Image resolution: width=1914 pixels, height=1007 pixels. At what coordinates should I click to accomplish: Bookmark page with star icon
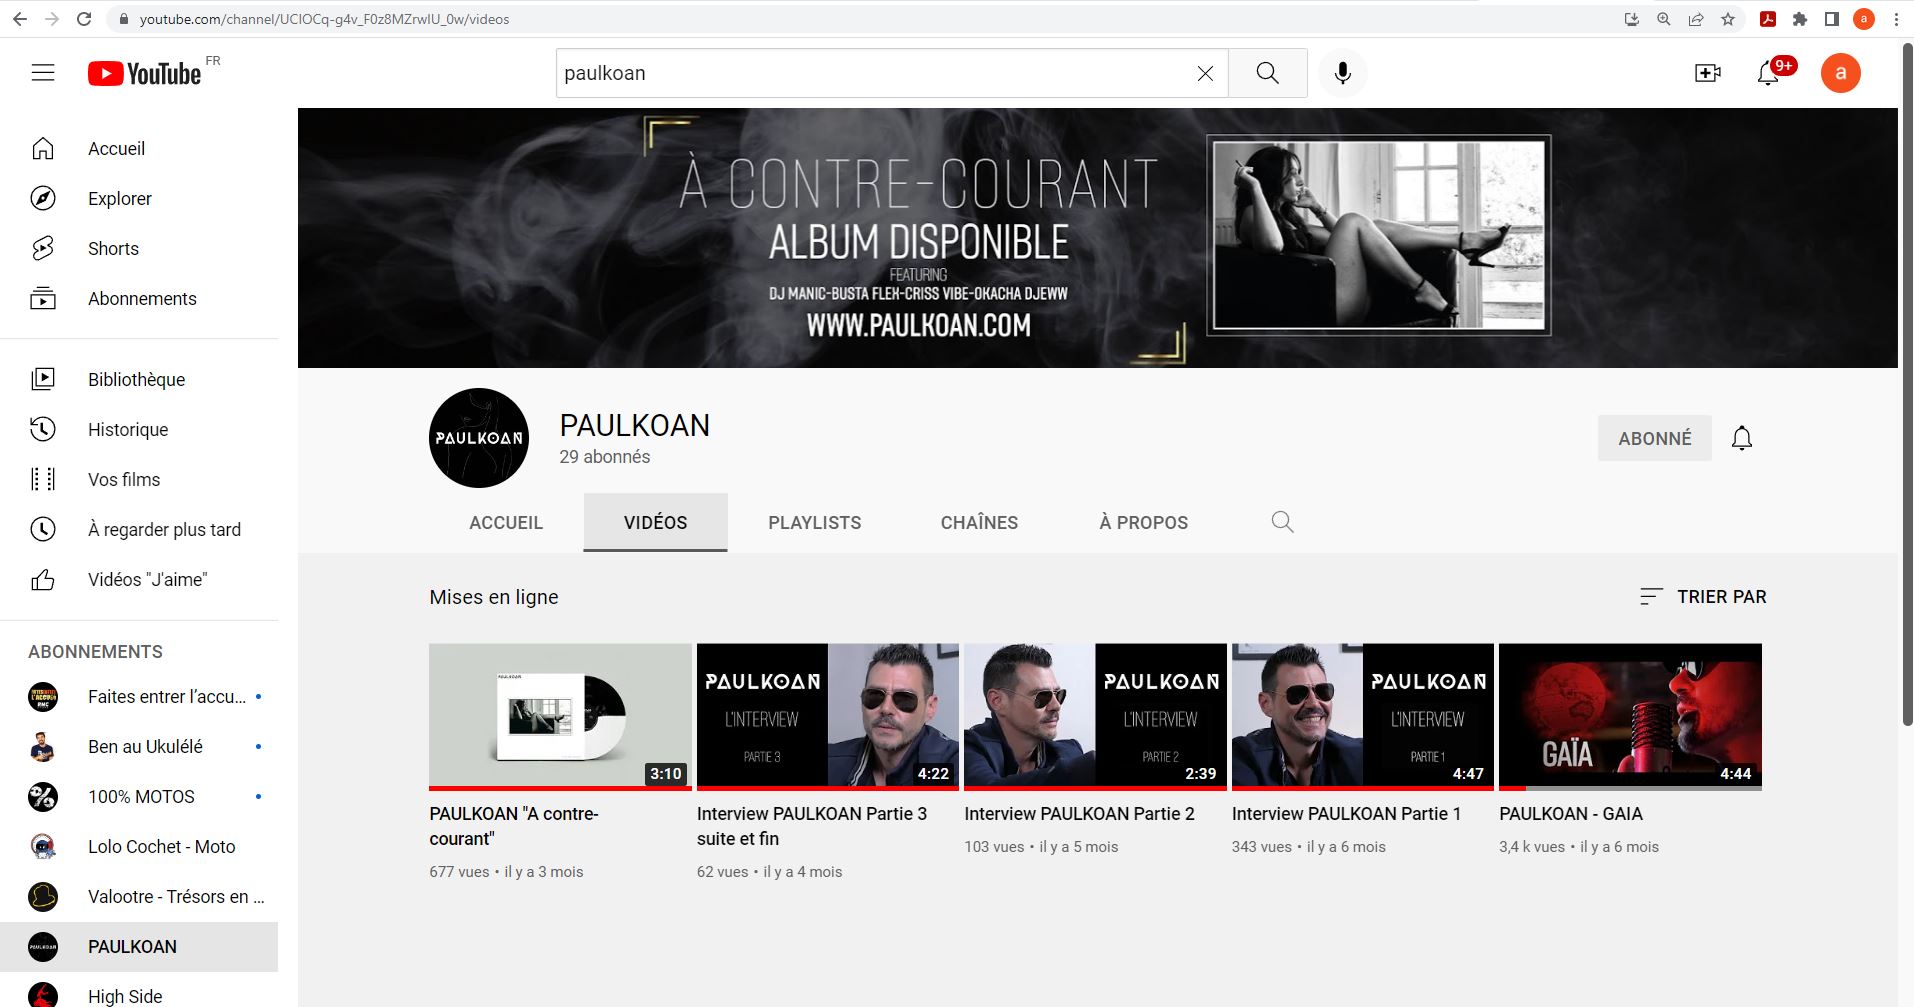pyautogui.click(x=1727, y=19)
